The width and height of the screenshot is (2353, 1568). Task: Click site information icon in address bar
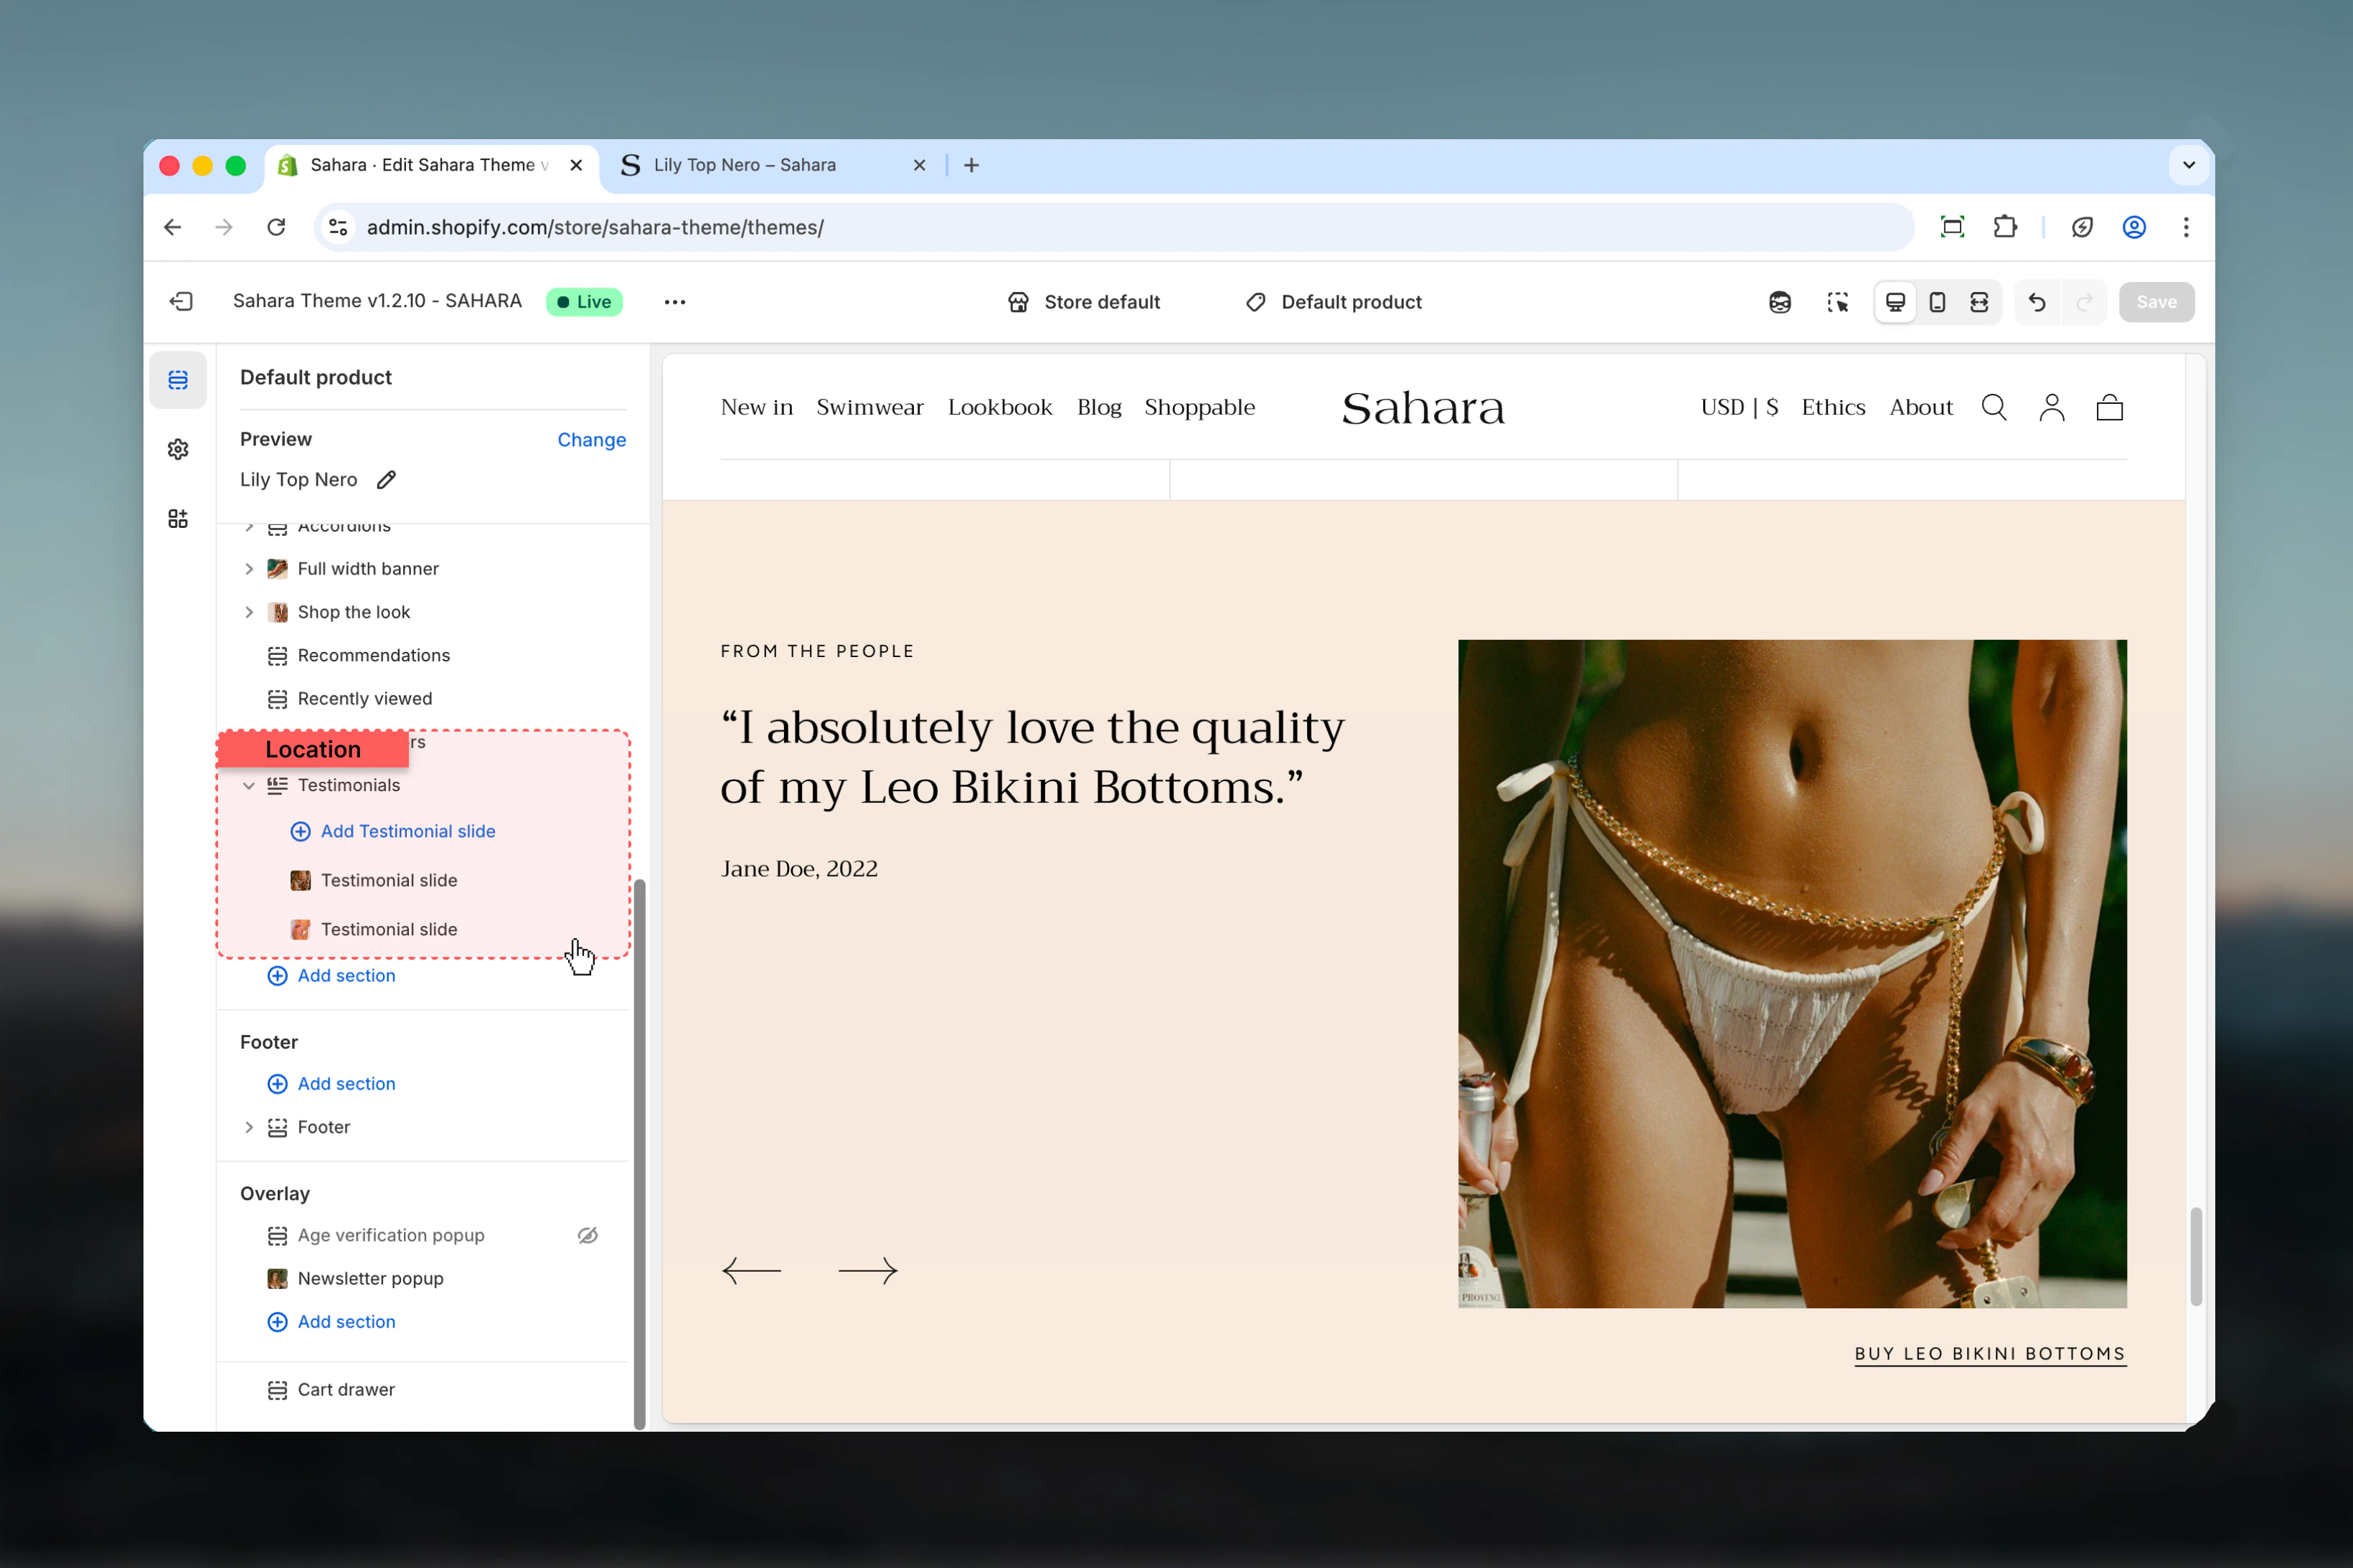(x=338, y=227)
